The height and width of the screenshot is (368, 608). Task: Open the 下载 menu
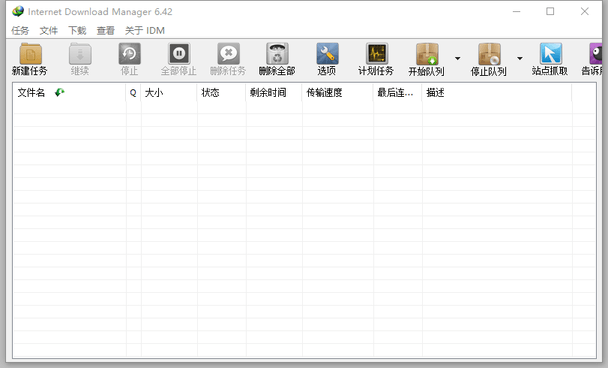[77, 31]
